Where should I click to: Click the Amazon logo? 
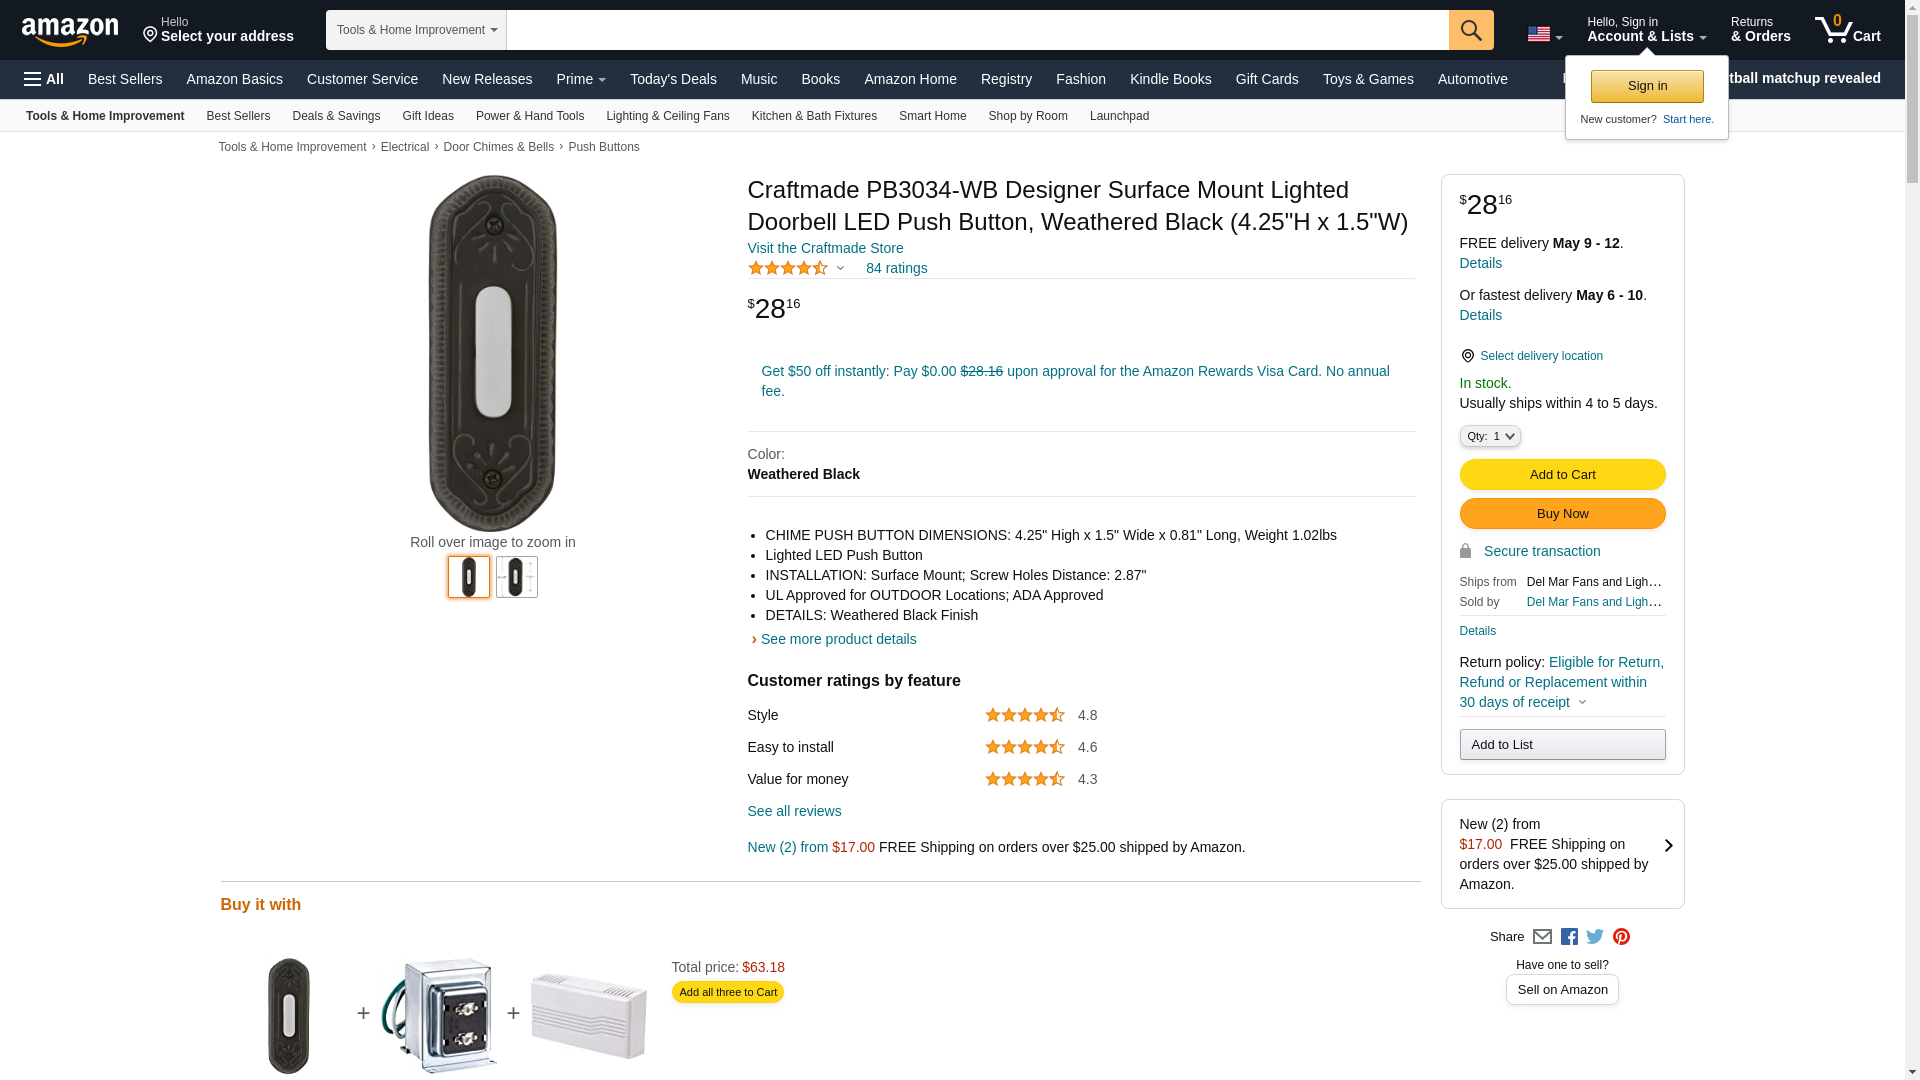(70, 31)
